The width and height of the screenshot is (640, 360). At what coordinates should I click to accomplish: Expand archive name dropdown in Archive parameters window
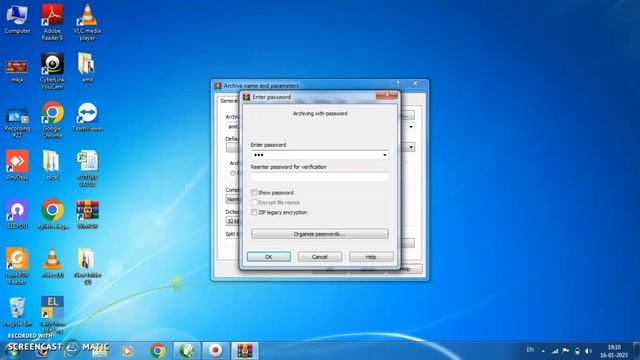click(x=411, y=127)
